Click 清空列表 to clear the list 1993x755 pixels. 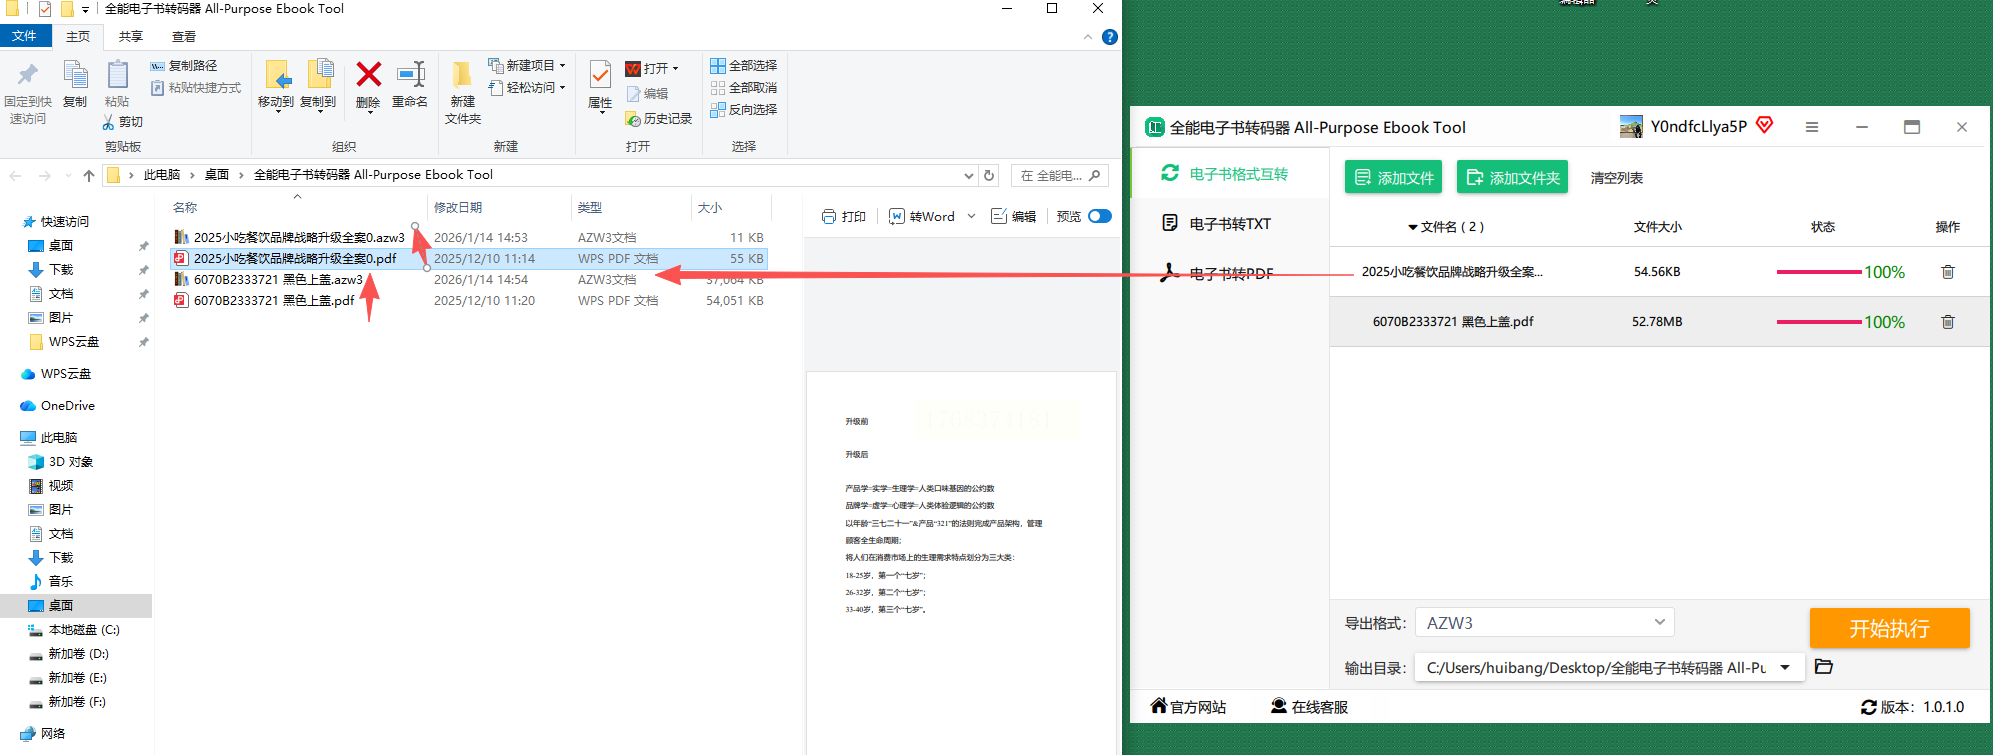(x=1617, y=178)
